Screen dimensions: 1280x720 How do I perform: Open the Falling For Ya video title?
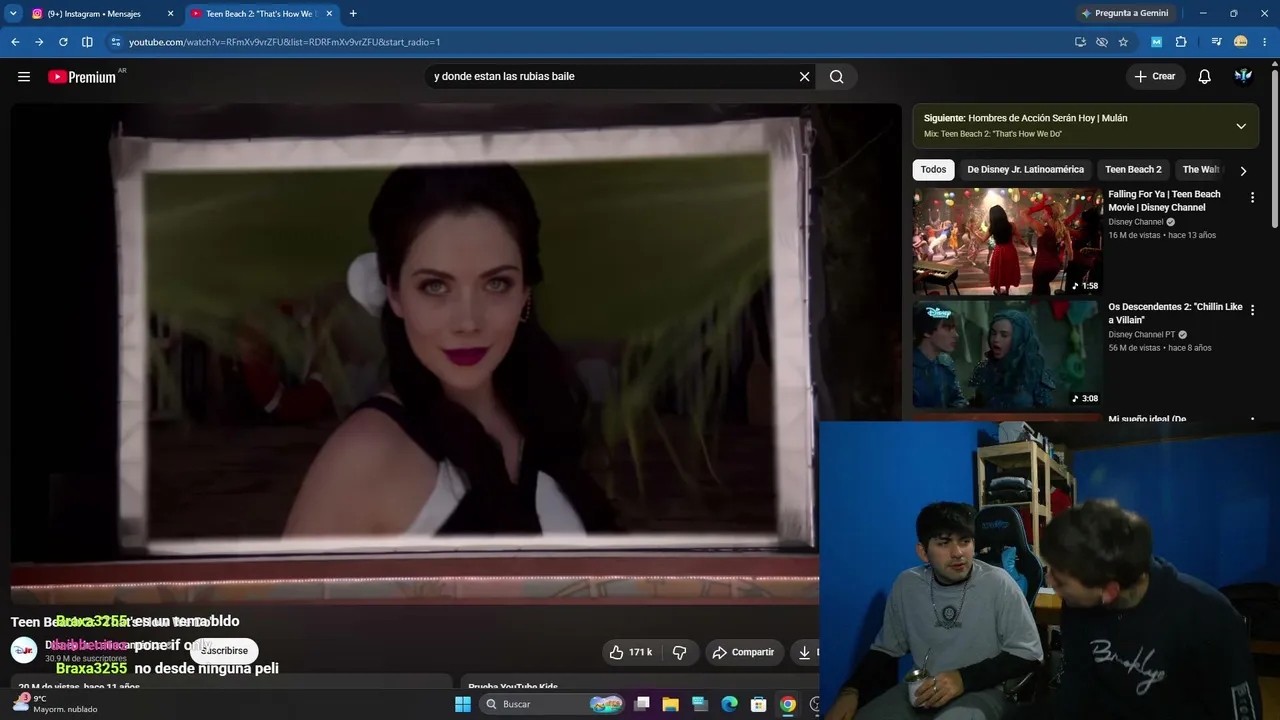(1164, 201)
